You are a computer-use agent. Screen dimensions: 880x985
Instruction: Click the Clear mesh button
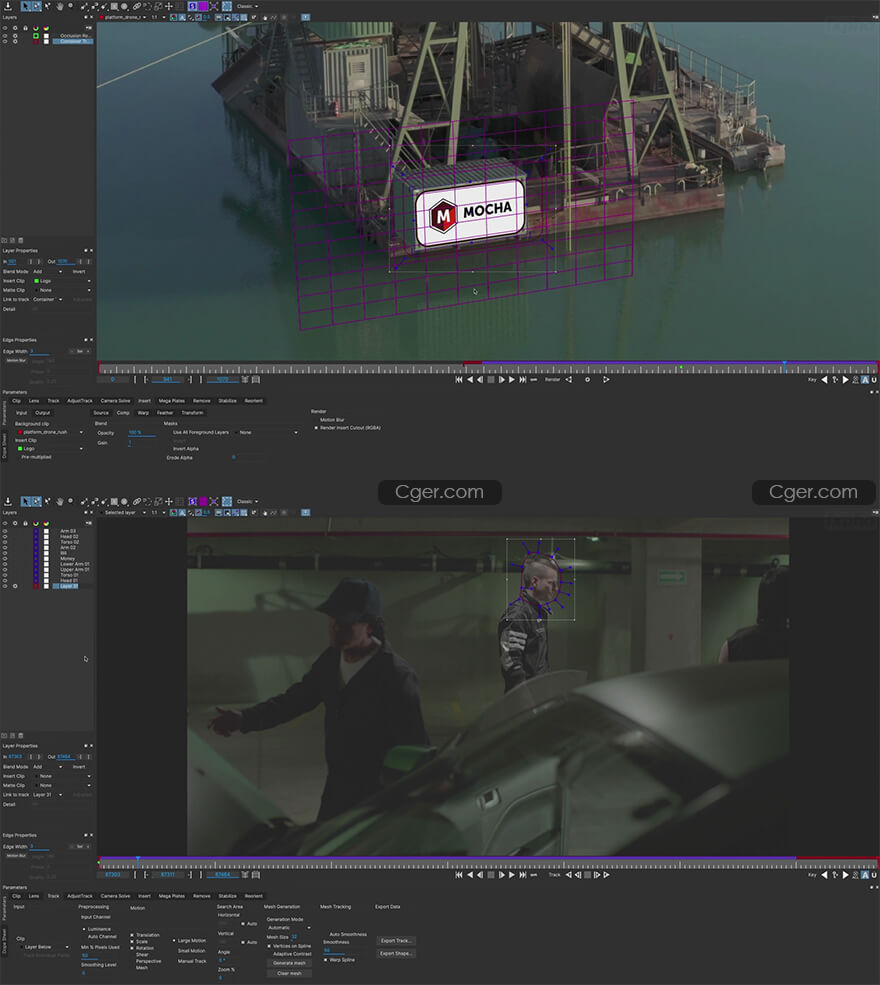tap(290, 973)
